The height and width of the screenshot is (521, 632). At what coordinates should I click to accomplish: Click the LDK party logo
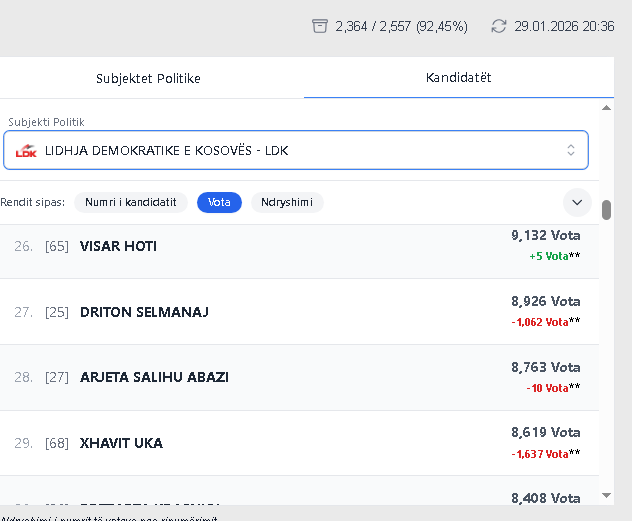pyautogui.click(x=27, y=151)
